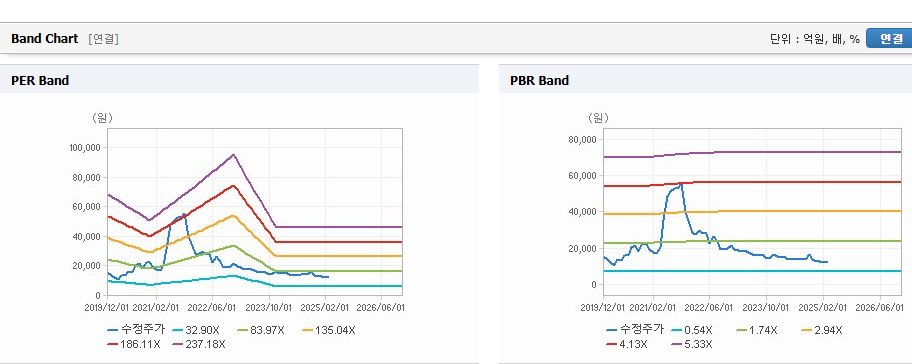
Task: Select the Band Chart heading
Action: (x=44, y=38)
